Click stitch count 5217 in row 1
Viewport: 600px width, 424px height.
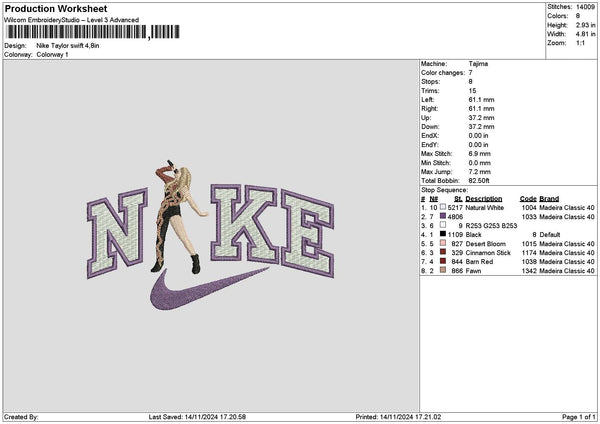click(455, 208)
